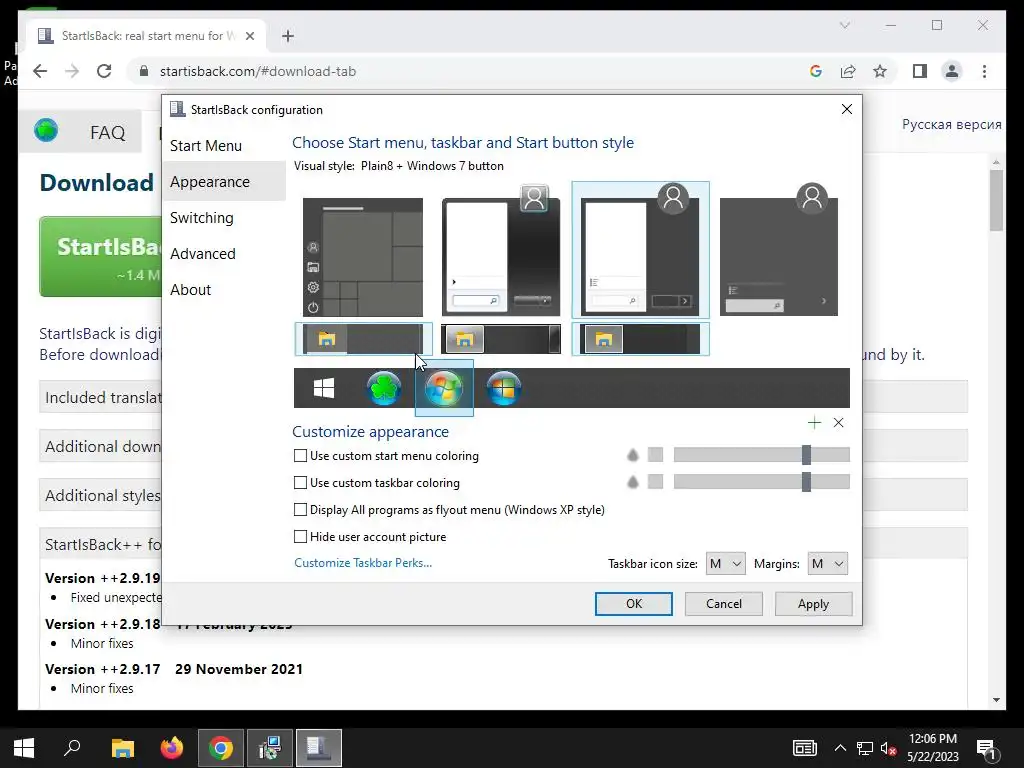The height and width of the screenshot is (768, 1024).
Task: Click the share page icon in Chrome
Action: [x=848, y=71]
